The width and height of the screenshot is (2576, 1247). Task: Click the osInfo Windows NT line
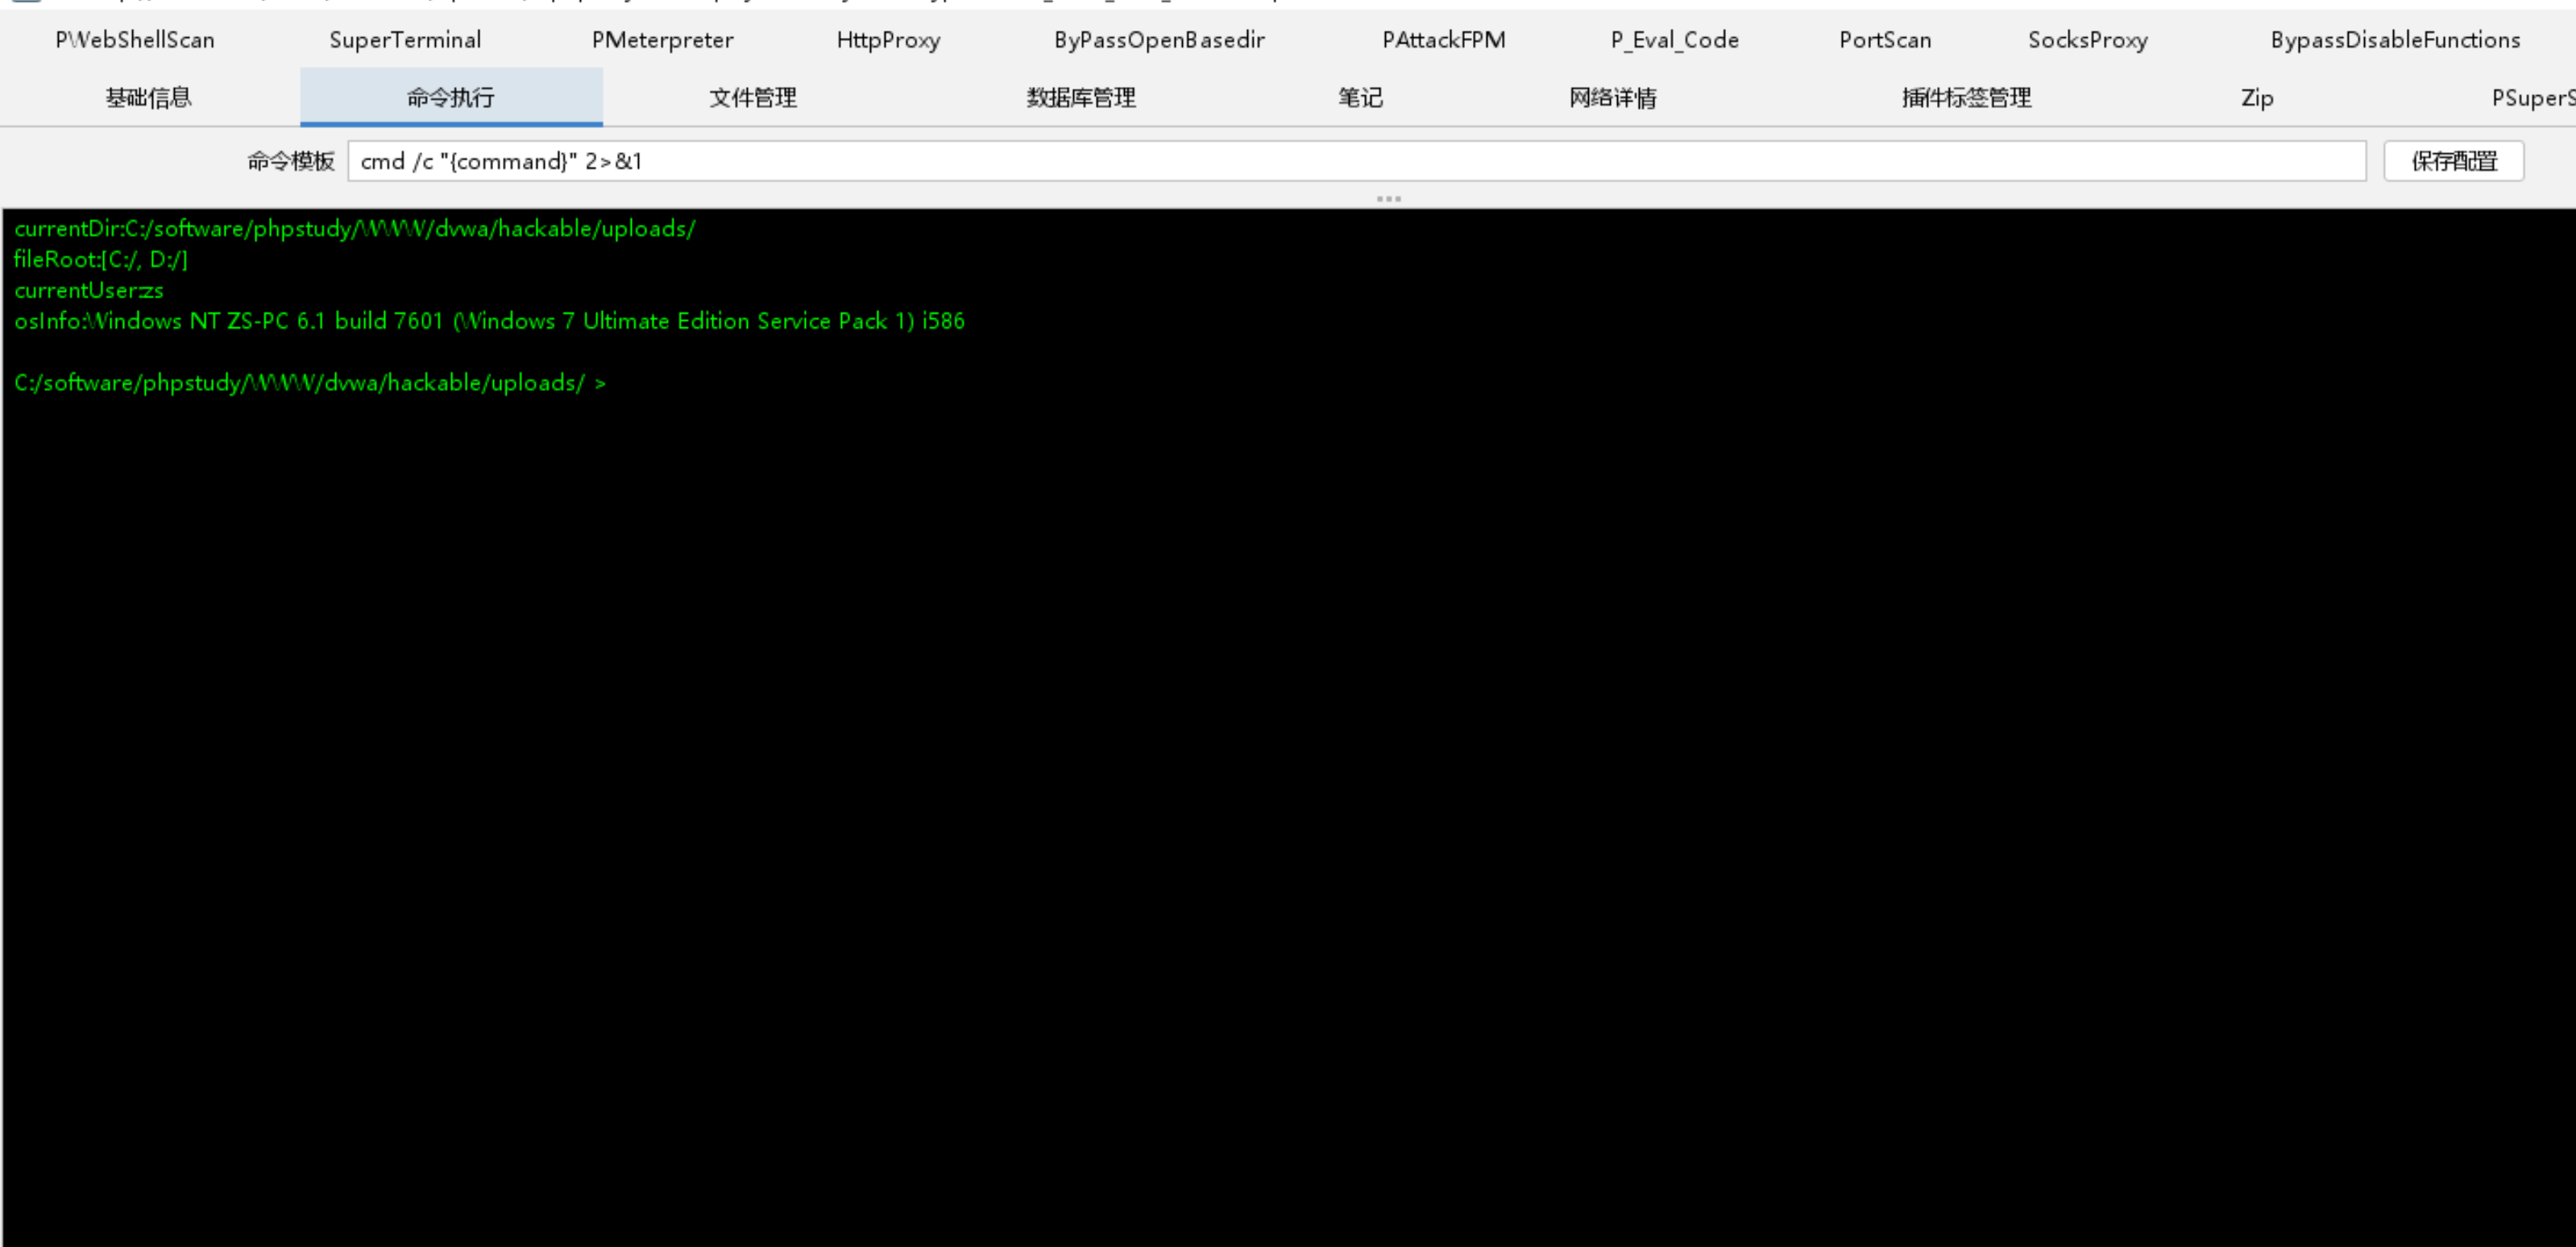pyautogui.click(x=490, y=321)
